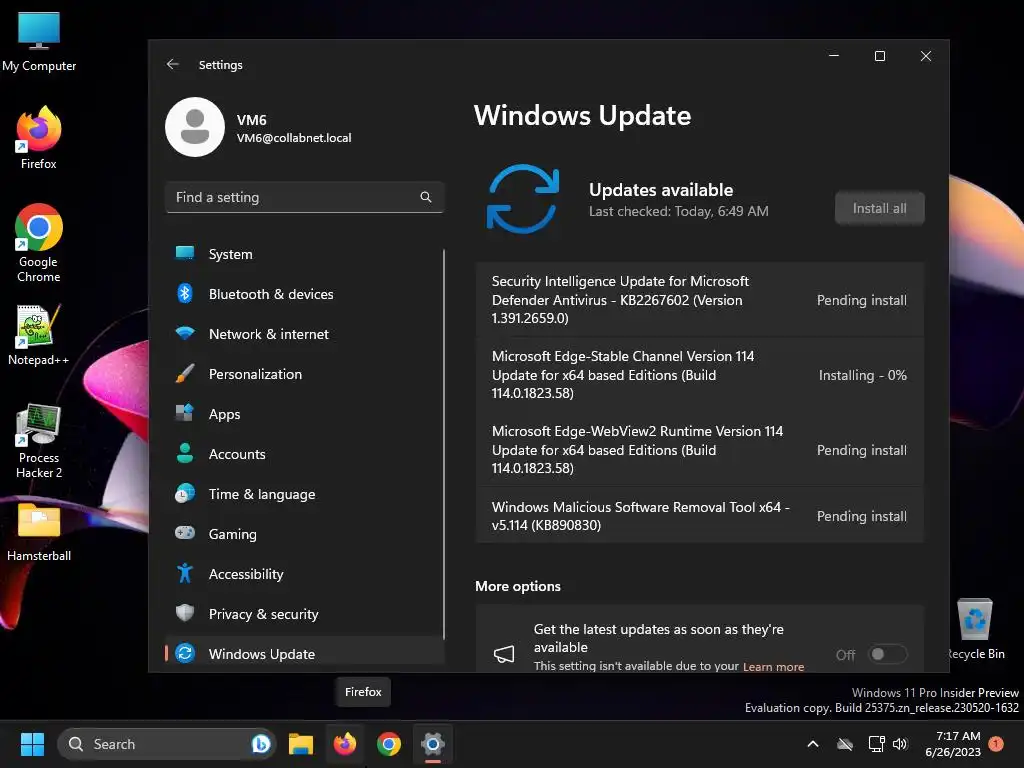This screenshot has height=768, width=1024.
Task: Open File Explorer from the taskbar
Action: pos(301,744)
